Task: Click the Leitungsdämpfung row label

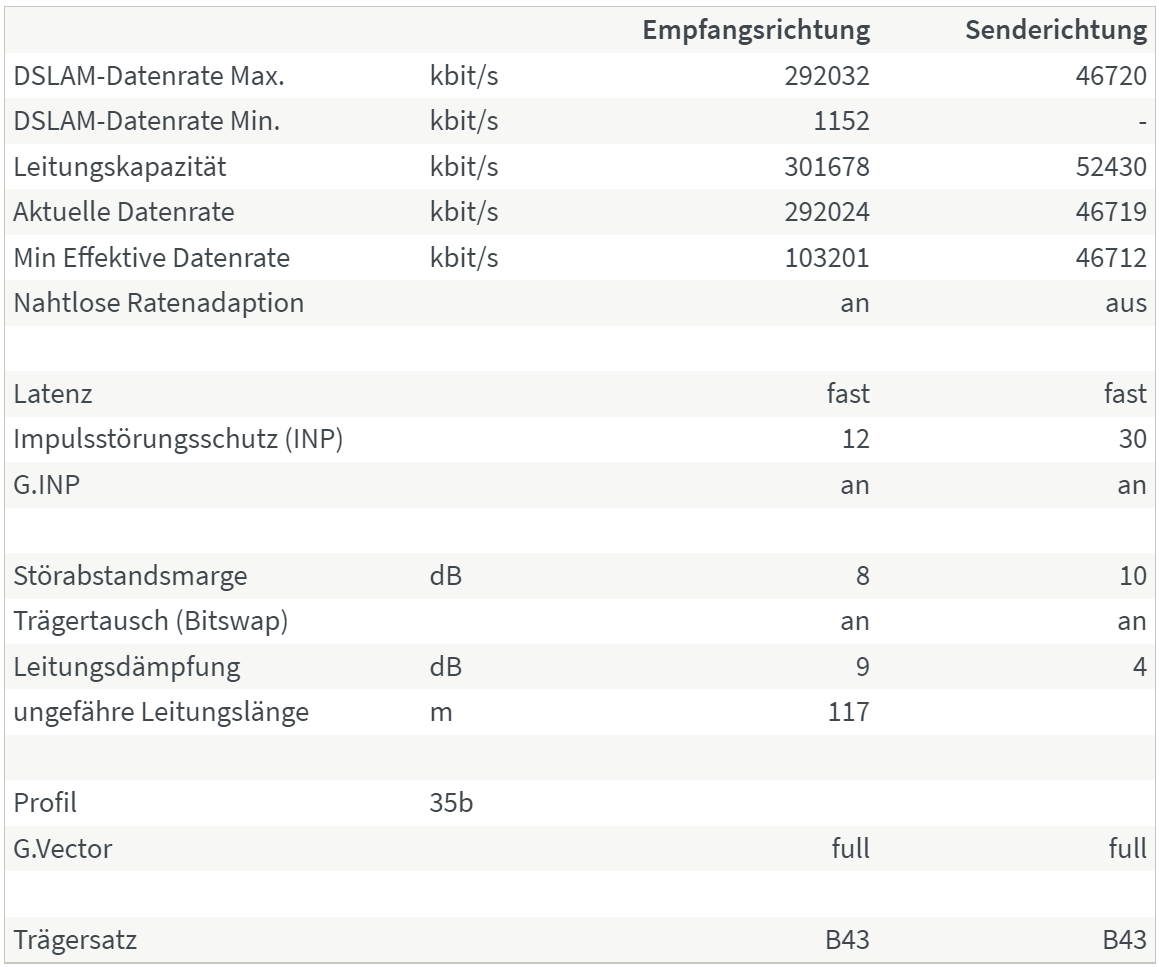Action: point(126,667)
